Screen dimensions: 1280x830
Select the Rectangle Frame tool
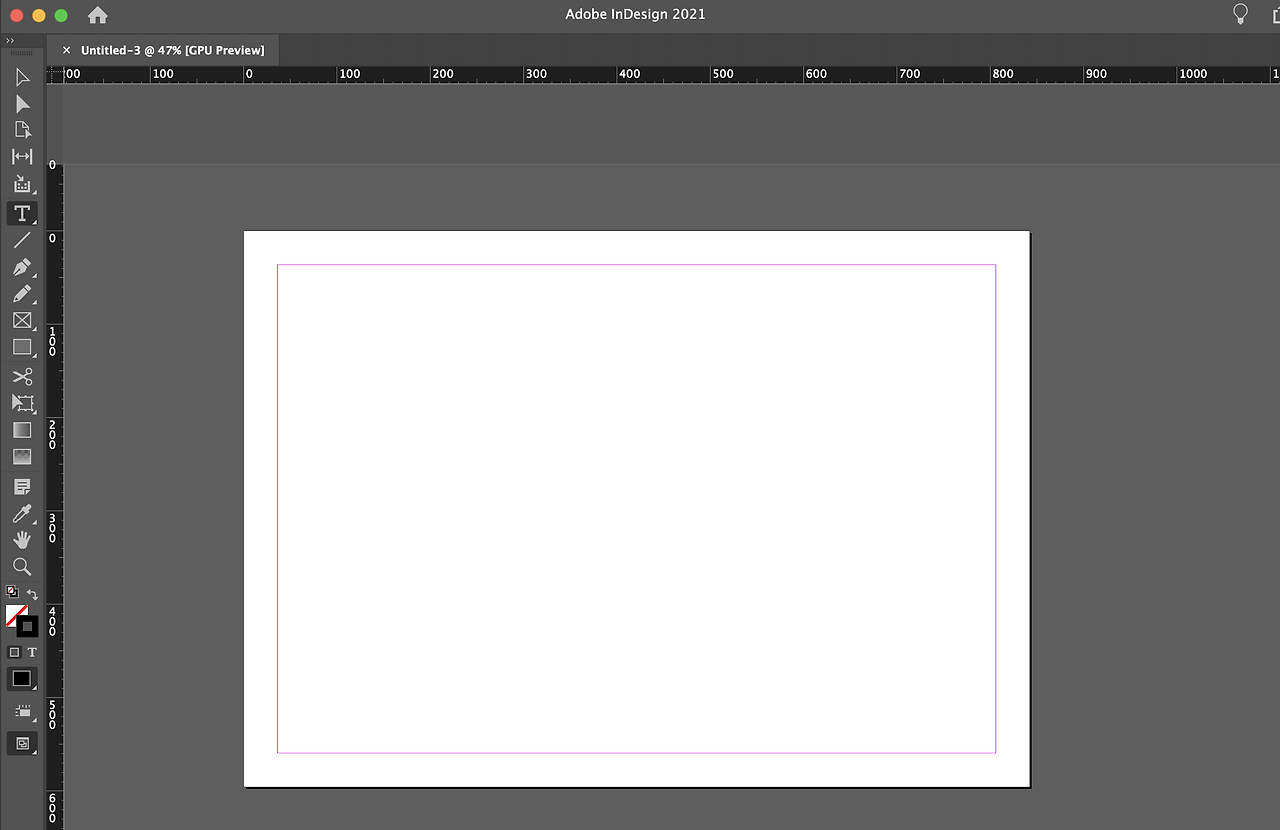(x=22, y=321)
